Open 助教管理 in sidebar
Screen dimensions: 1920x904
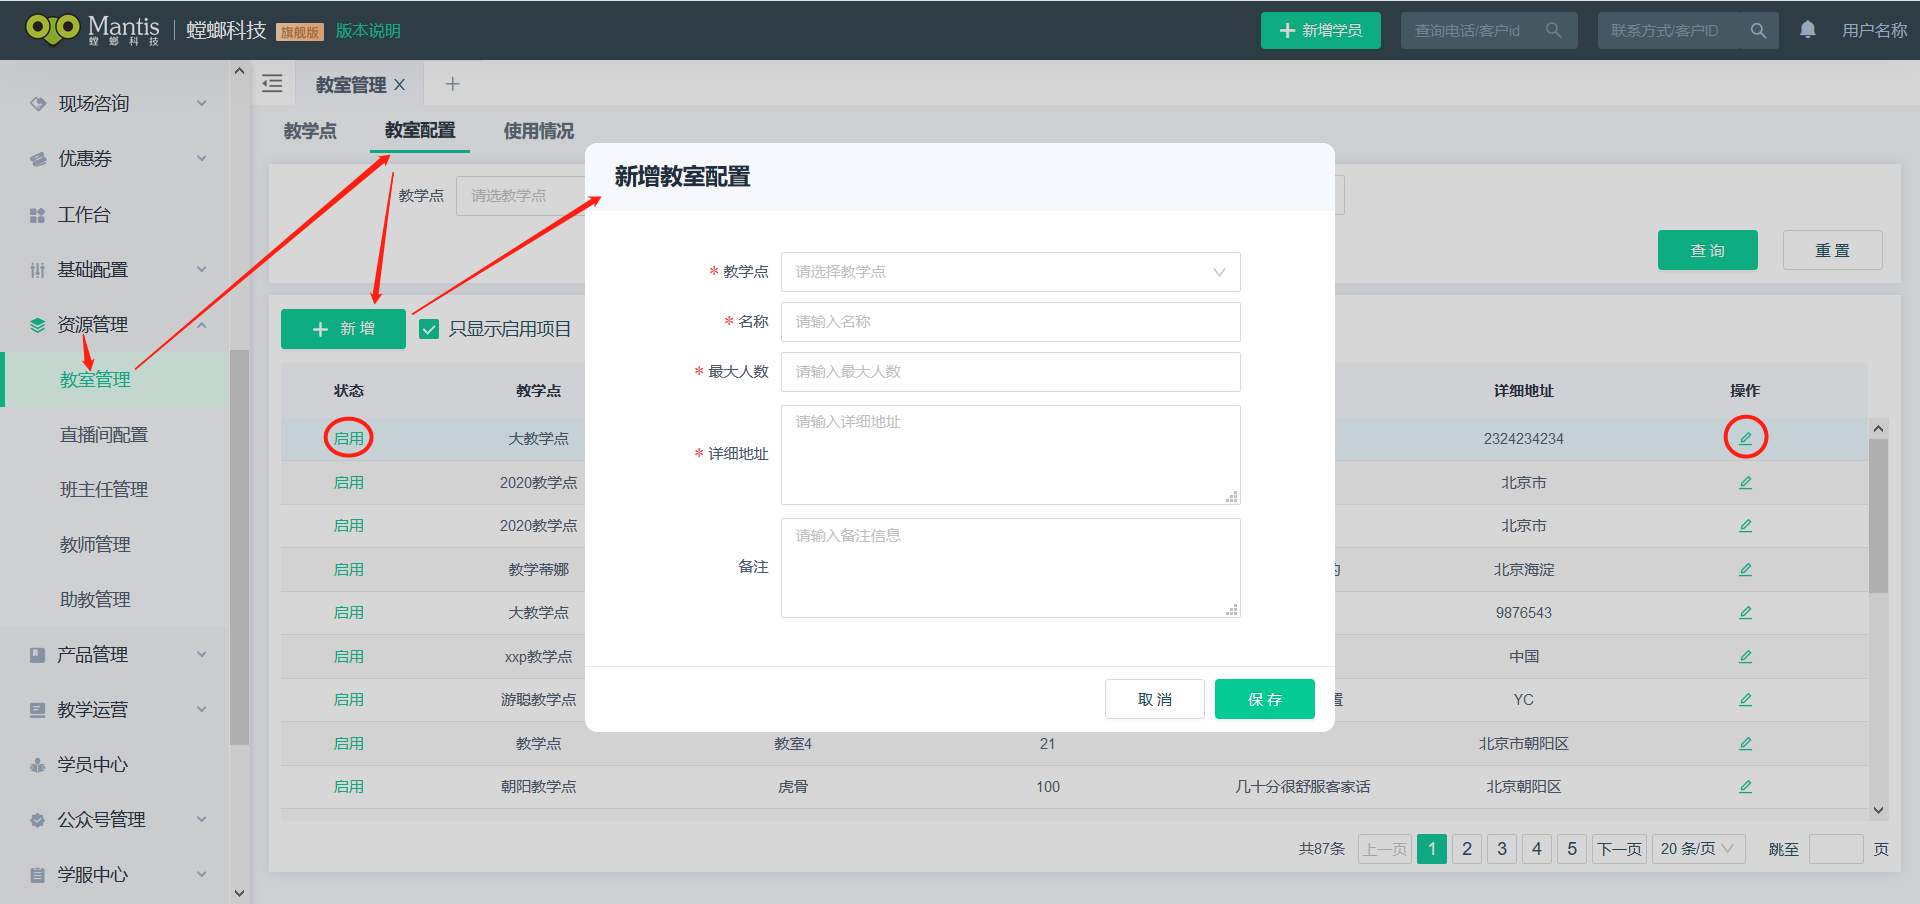pyautogui.click(x=95, y=600)
